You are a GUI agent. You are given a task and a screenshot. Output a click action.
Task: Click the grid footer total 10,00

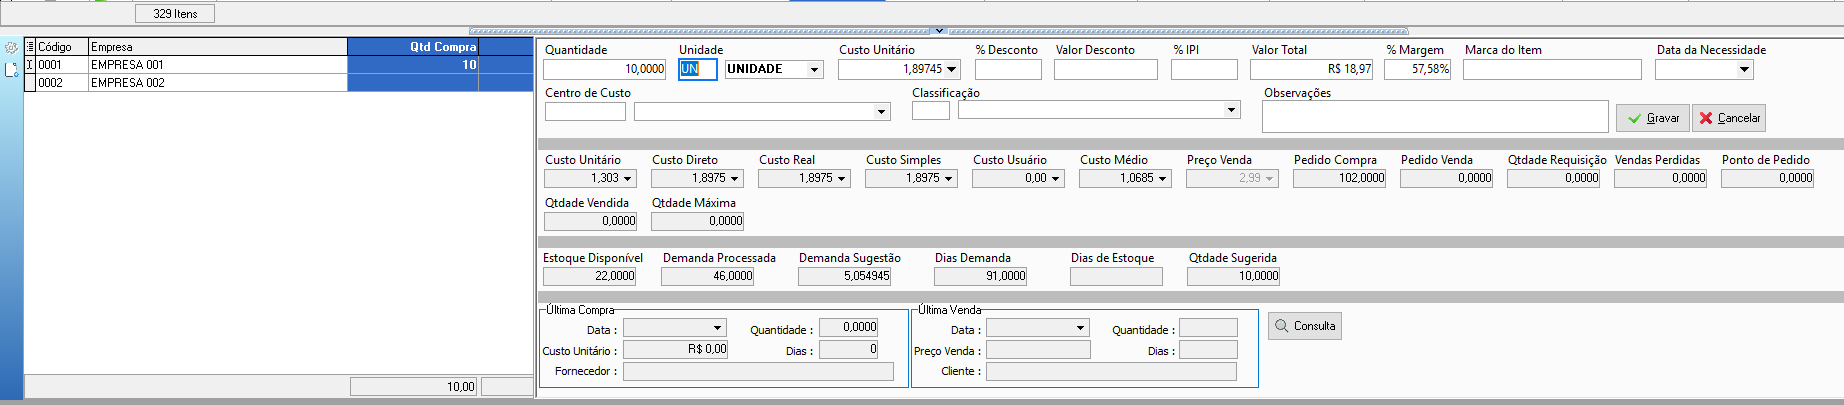pyautogui.click(x=413, y=387)
